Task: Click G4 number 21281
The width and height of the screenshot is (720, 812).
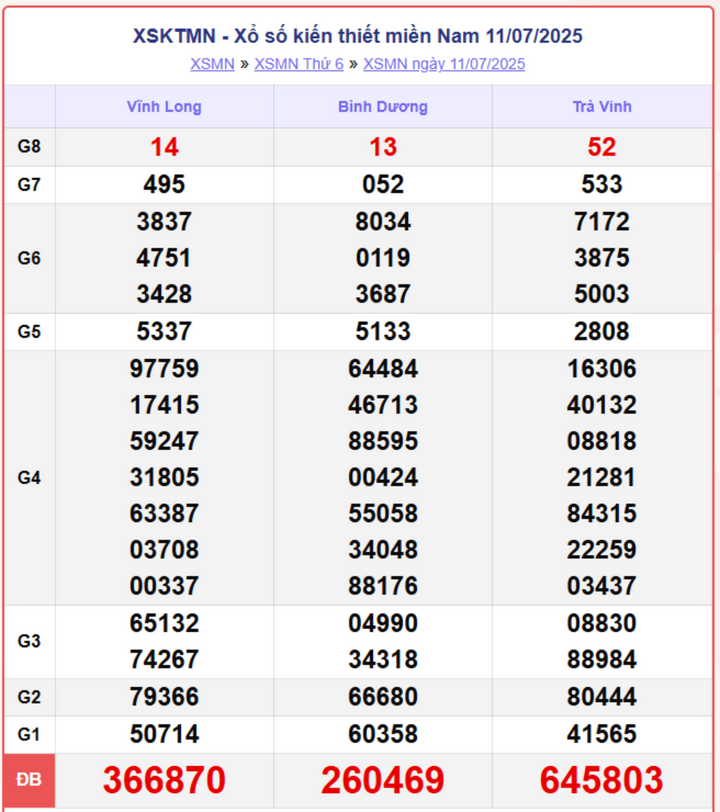Action: (x=601, y=477)
